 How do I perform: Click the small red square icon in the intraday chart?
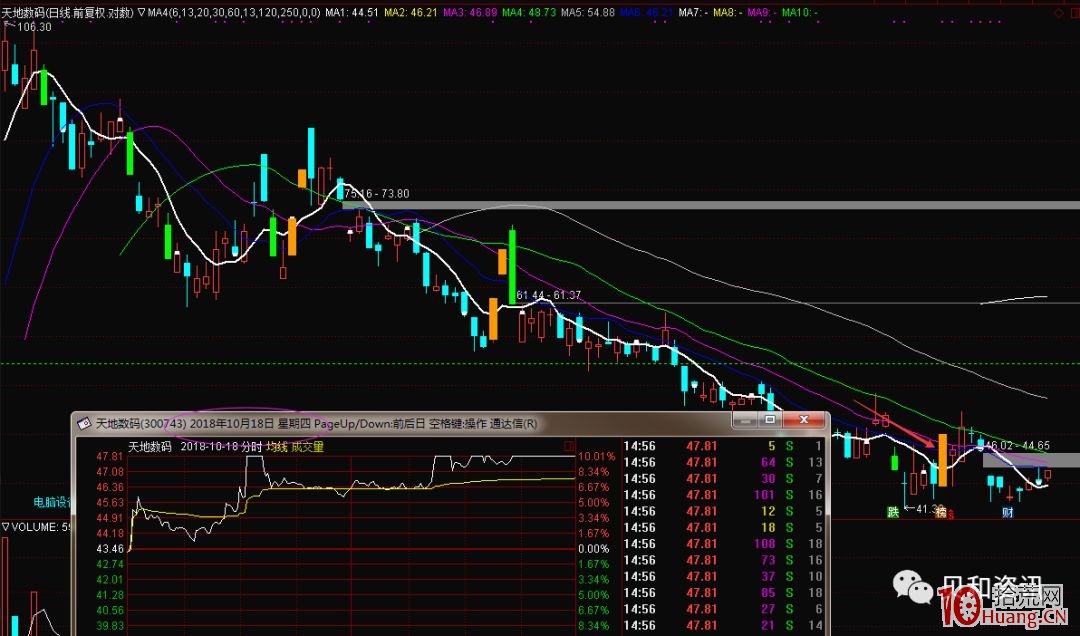click(x=568, y=447)
